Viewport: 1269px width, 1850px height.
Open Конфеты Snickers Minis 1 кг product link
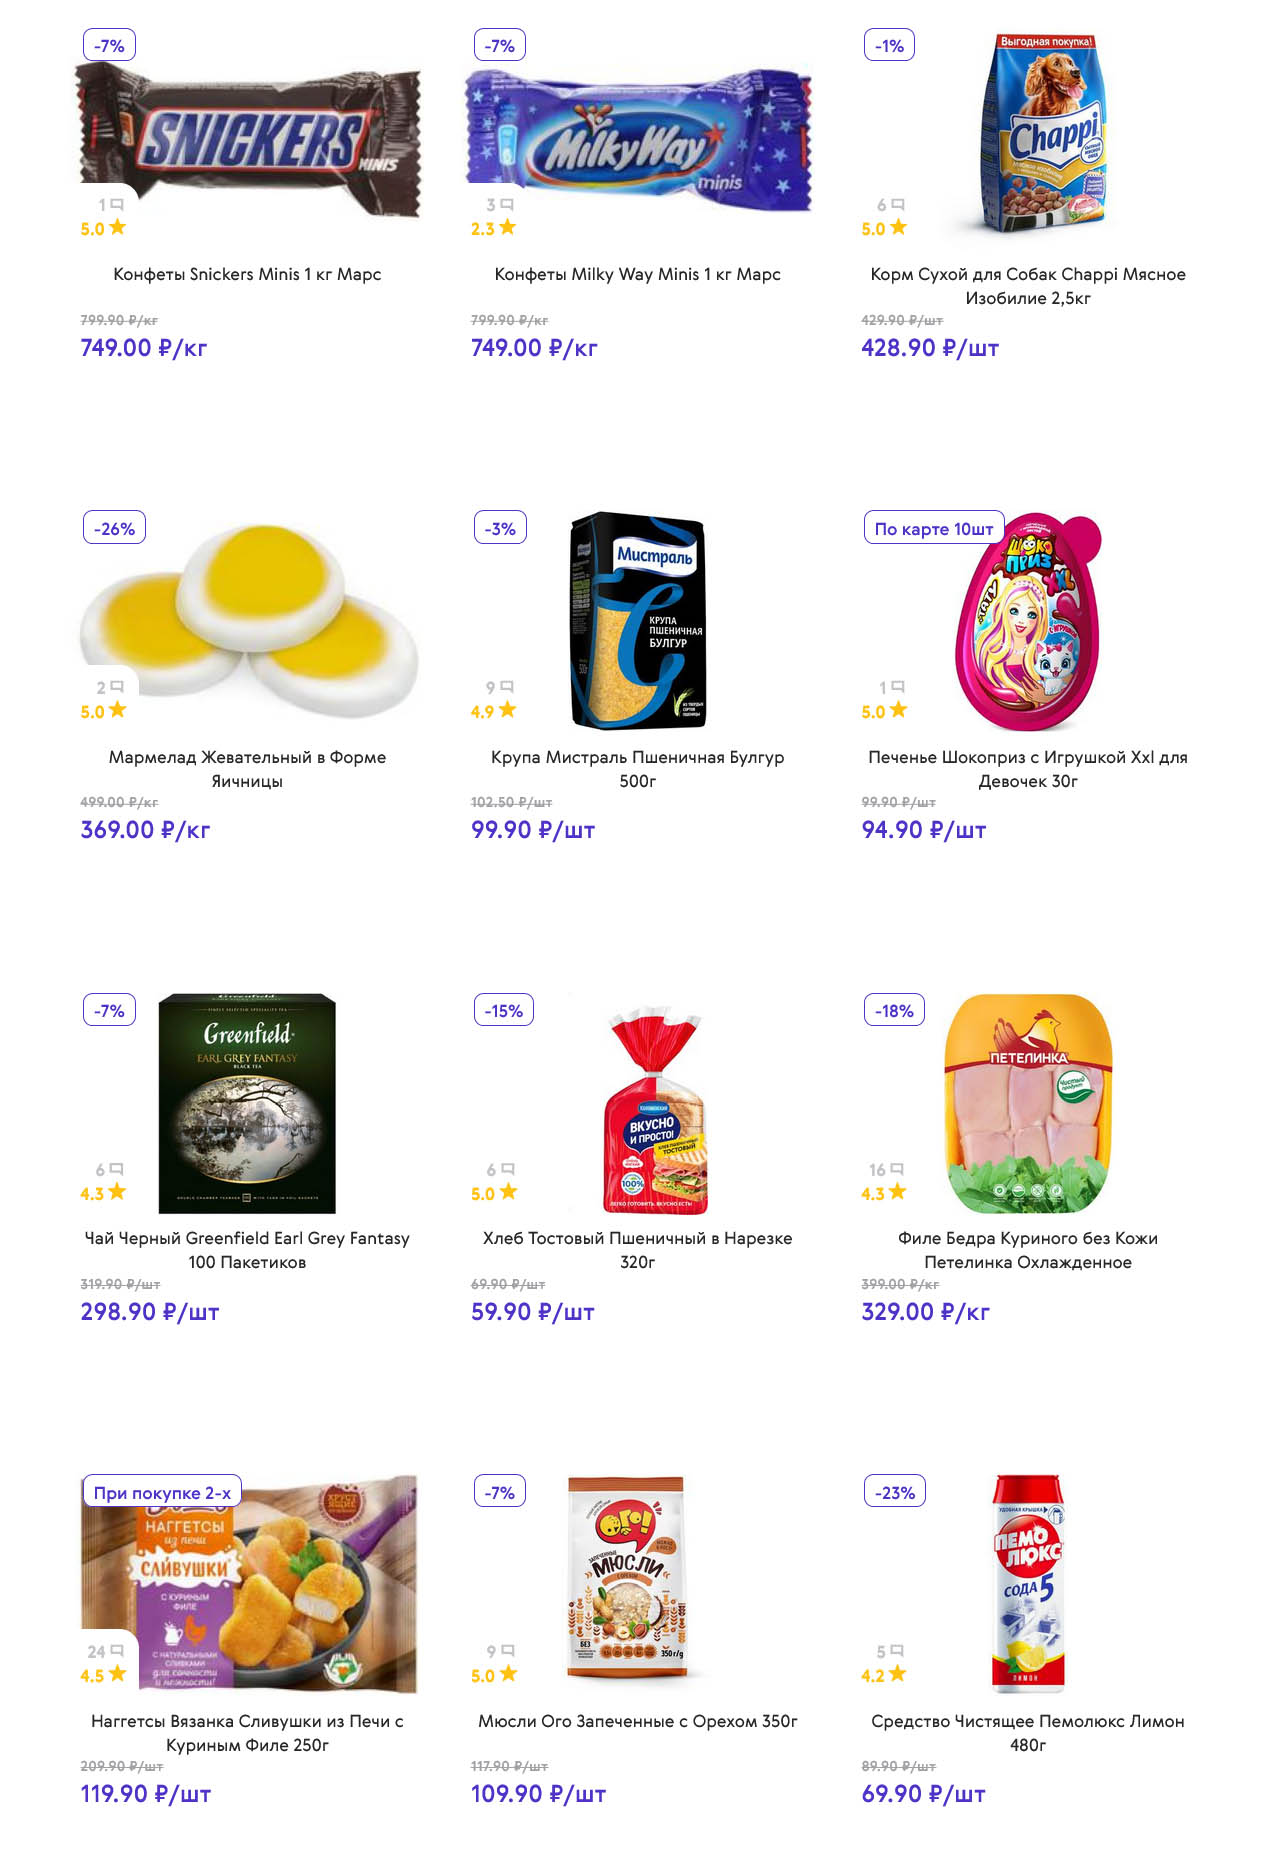pos(247,274)
